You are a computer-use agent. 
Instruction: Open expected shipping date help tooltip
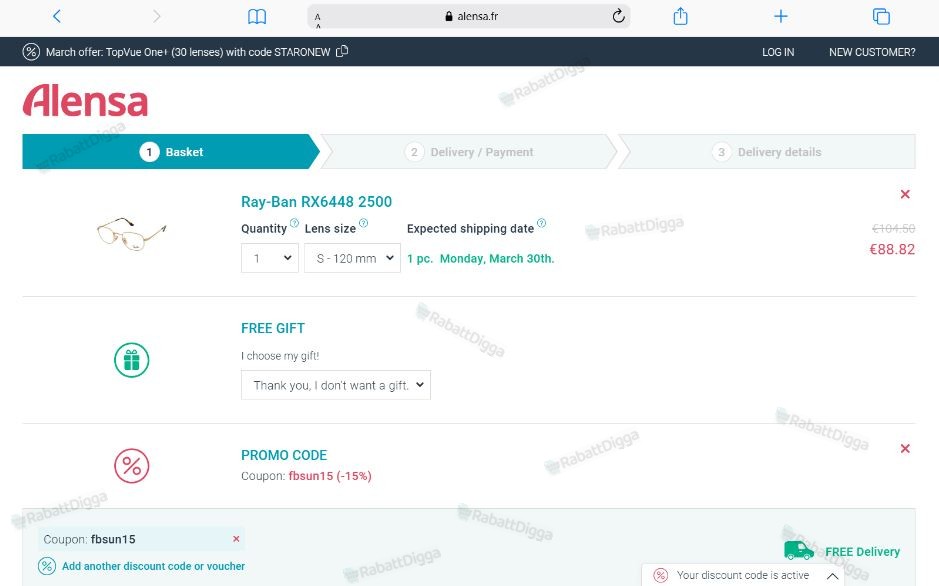click(541, 223)
